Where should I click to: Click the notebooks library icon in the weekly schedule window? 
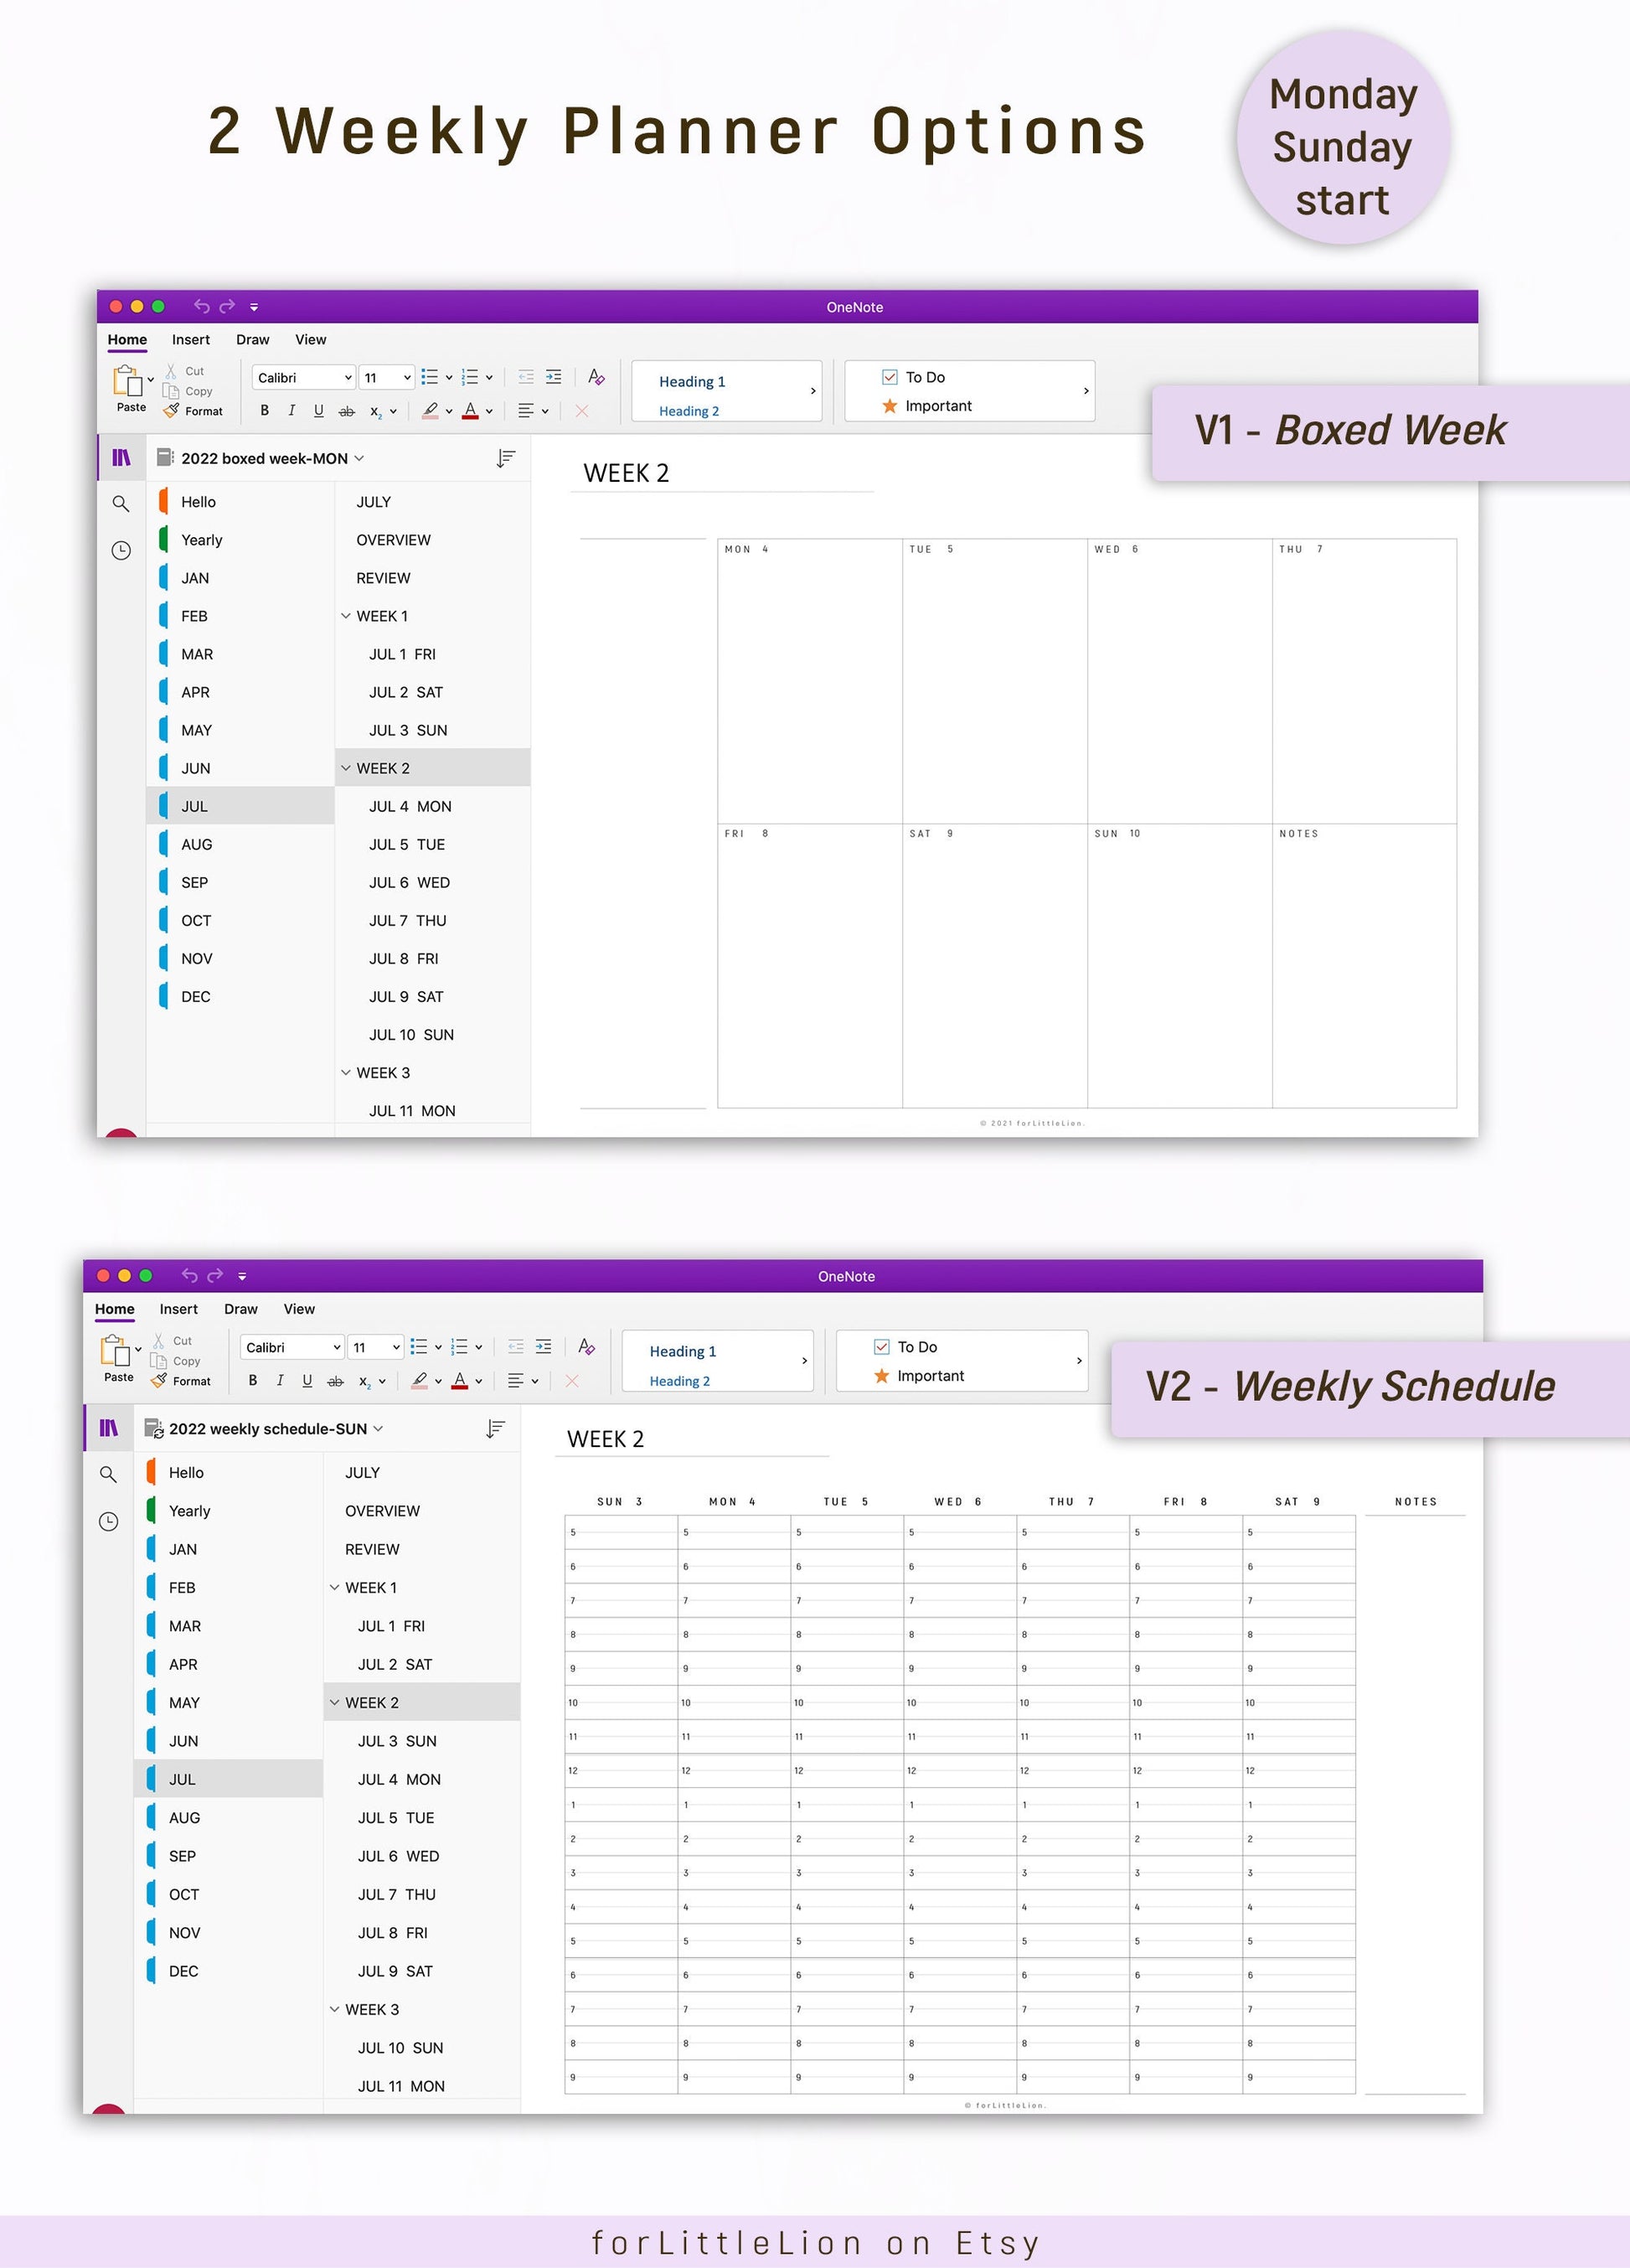[108, 1428]
